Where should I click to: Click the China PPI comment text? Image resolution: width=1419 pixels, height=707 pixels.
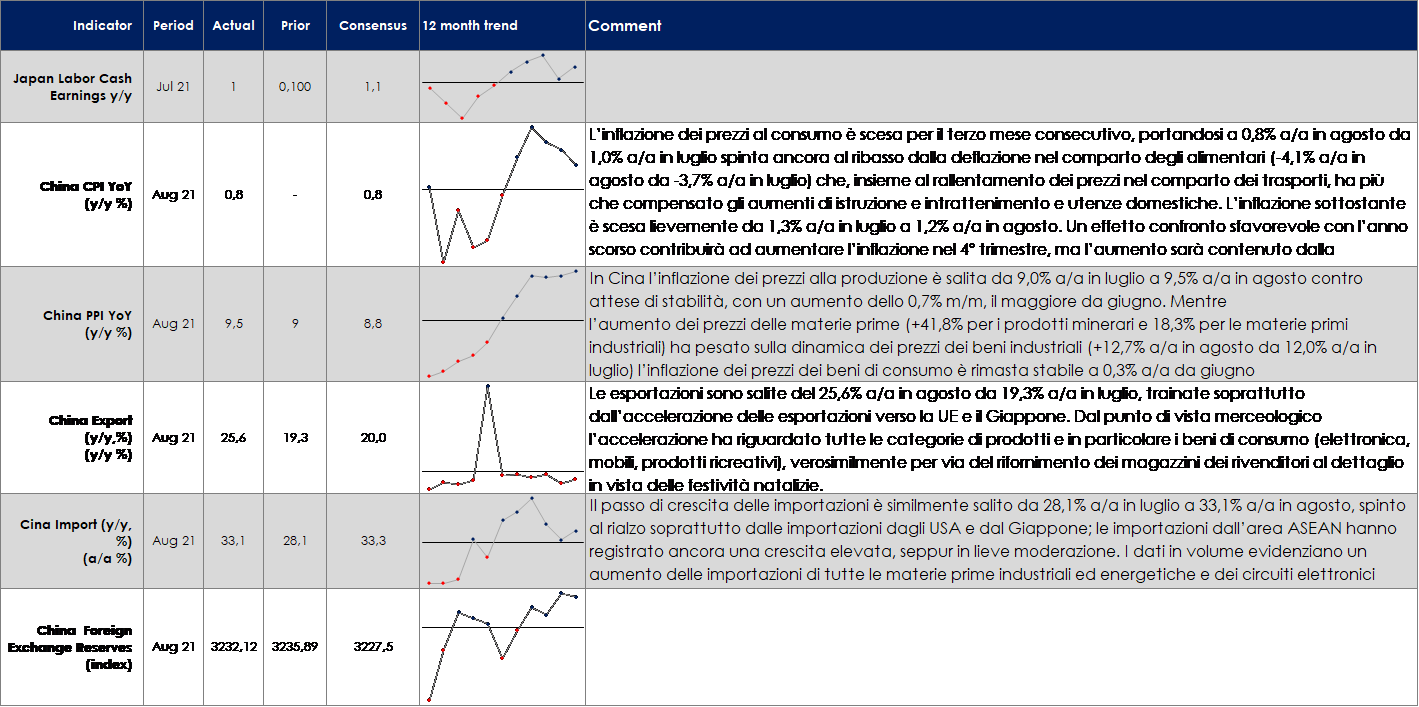pos(980,324)
